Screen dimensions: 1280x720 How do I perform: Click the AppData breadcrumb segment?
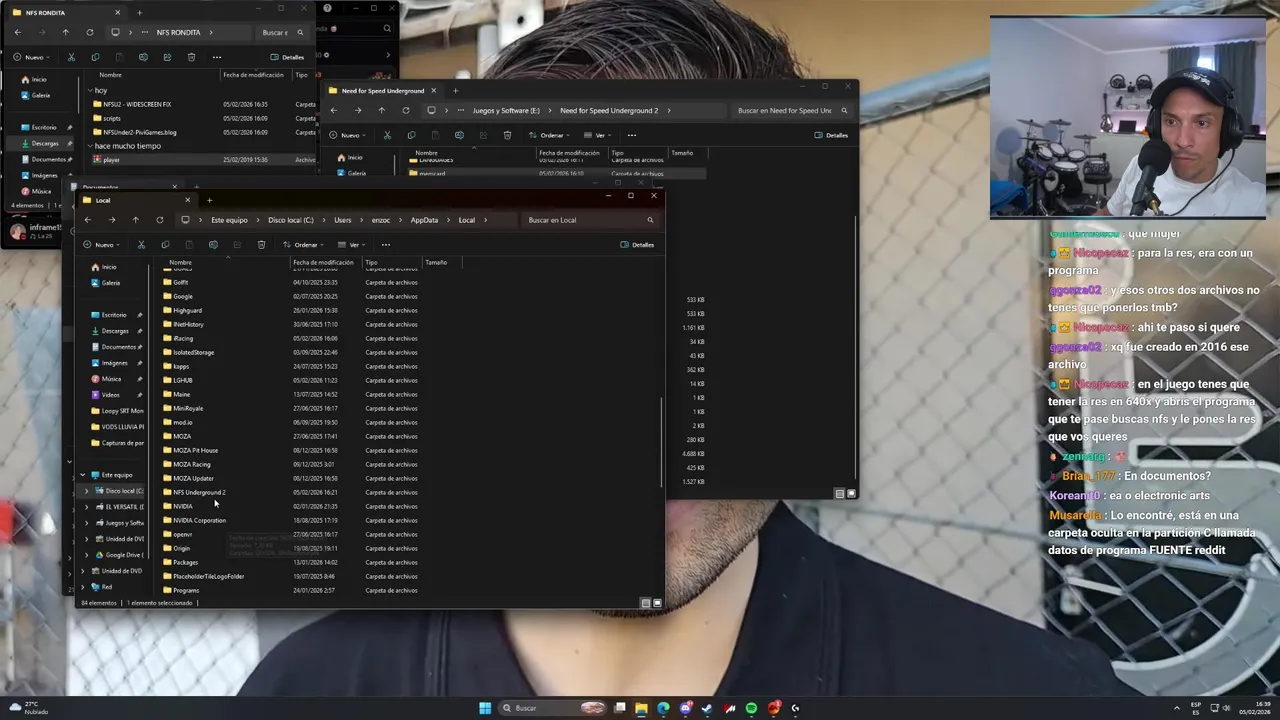[x=424, y=220]
